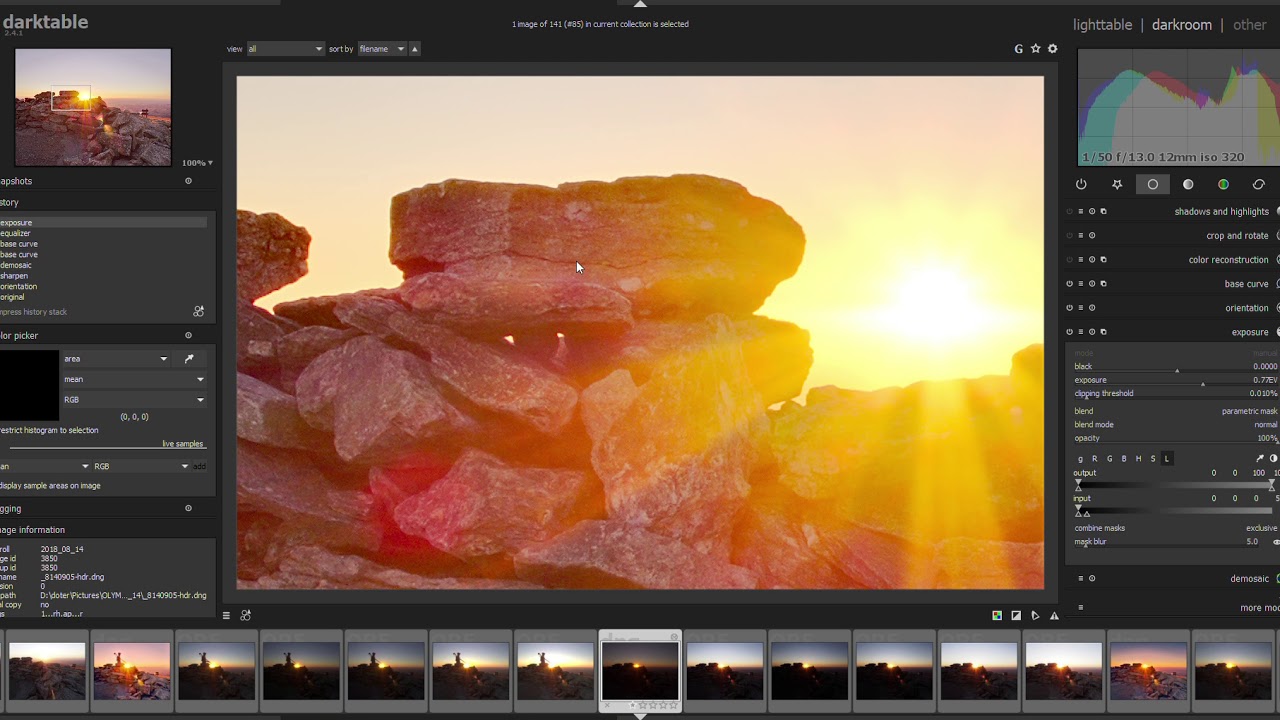Select sharpen history item

103,276
